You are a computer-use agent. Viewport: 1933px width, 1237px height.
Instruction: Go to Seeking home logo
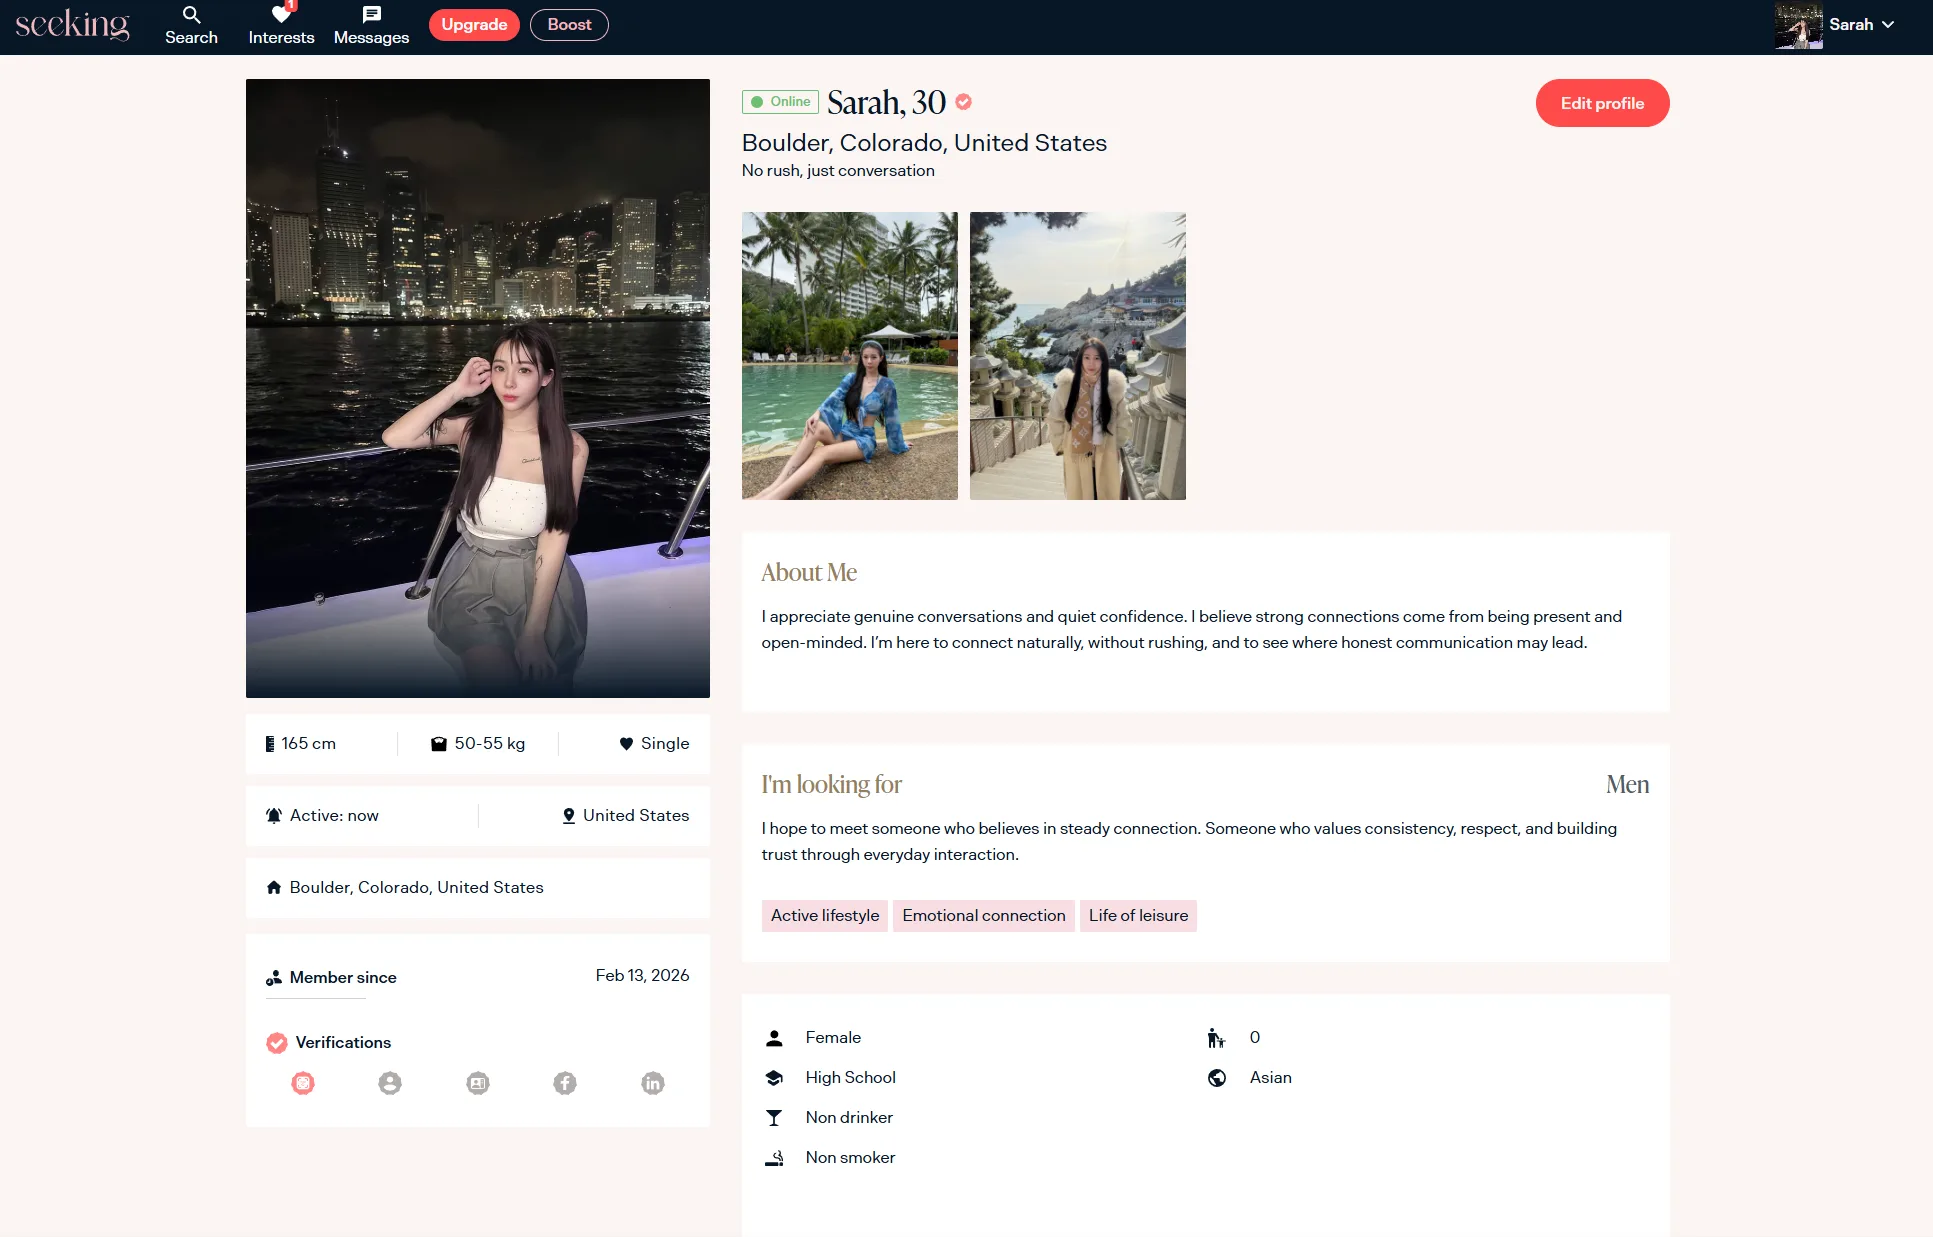tap(72, 25)
